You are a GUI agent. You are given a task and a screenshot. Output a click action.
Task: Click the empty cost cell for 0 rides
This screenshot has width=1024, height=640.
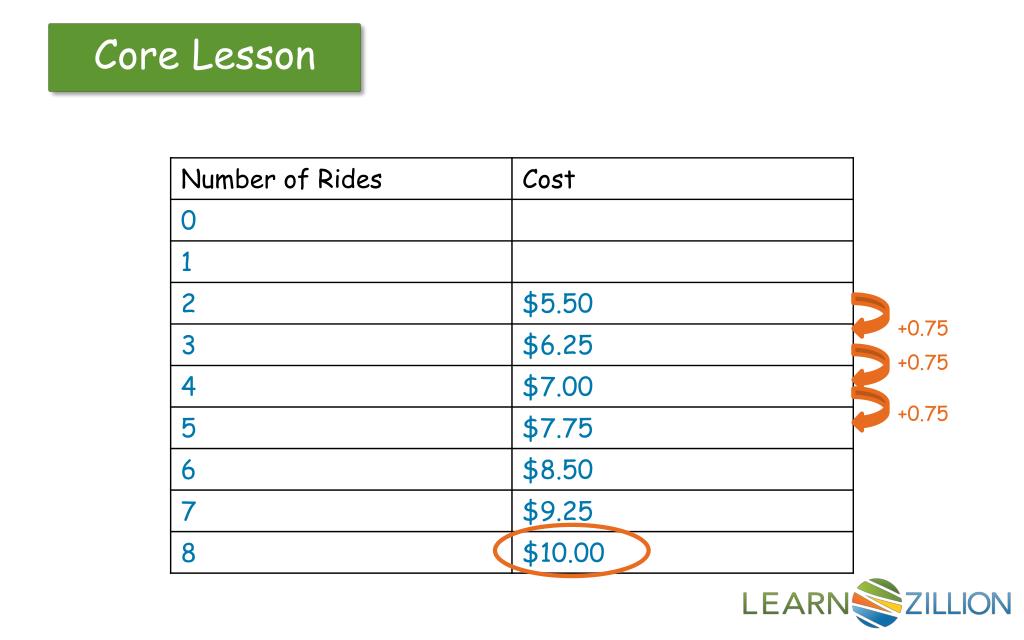point(682,220)
